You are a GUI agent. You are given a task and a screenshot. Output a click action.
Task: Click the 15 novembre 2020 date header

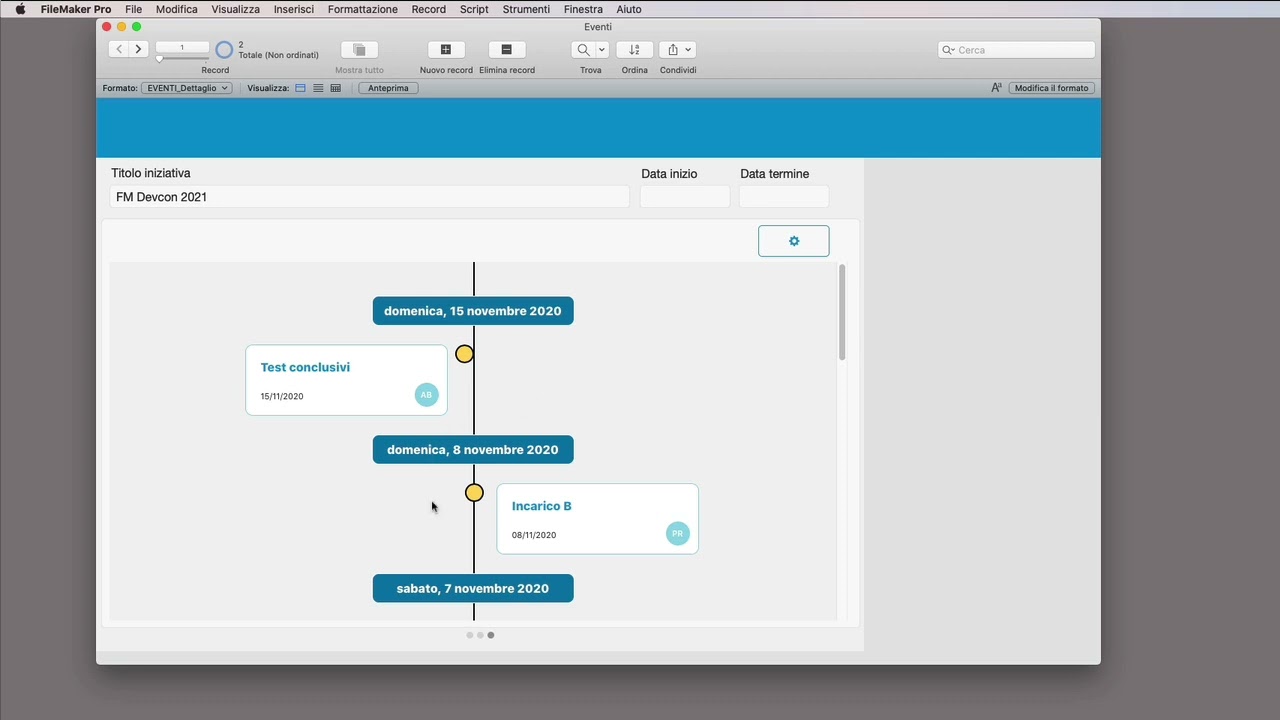coord(473,311)
